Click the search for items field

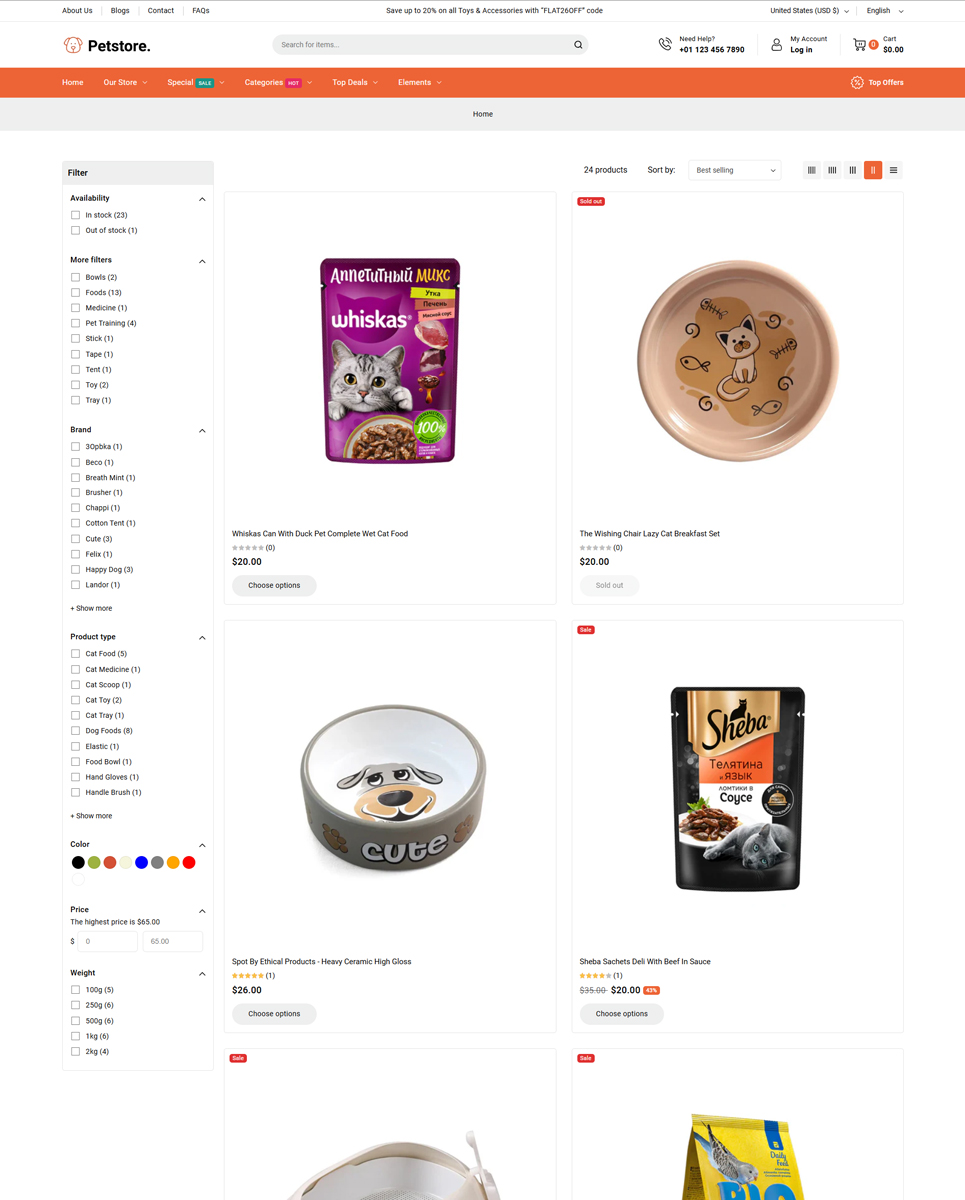[x=423, y=45]
